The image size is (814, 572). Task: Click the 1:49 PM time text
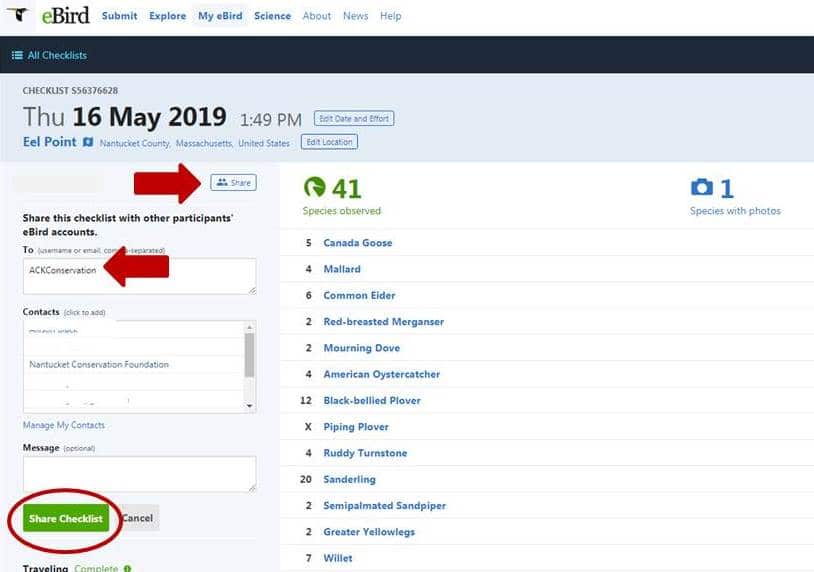270,120
